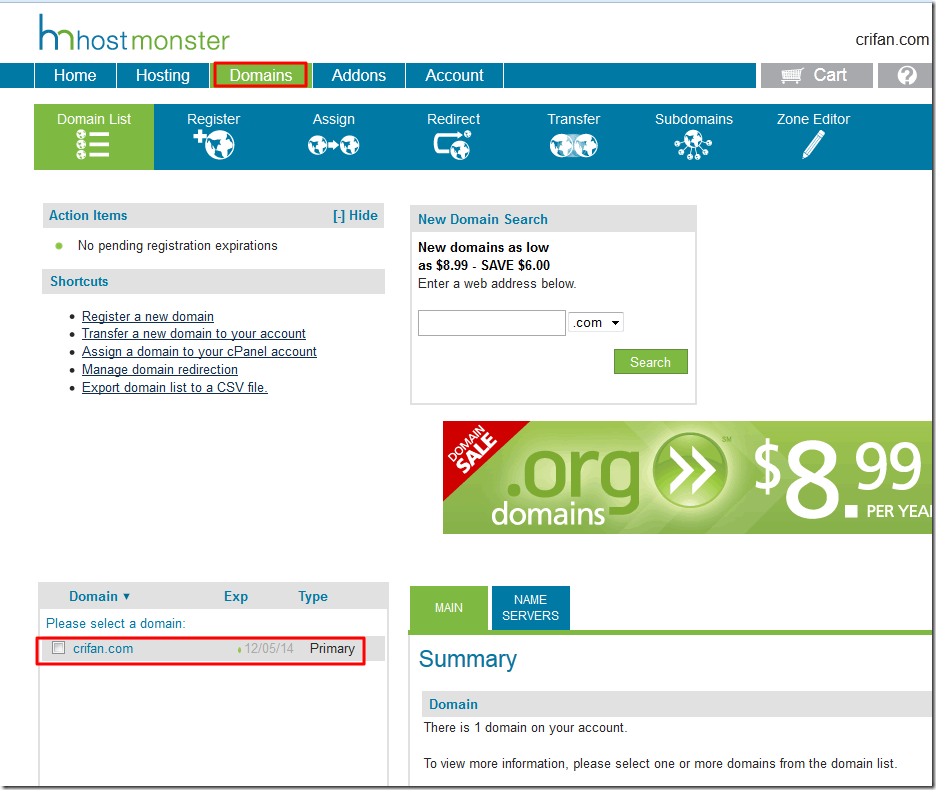Switch to the NAME SERVERS tab
This screenshot has height=790, width=936.
coord(531,608)
